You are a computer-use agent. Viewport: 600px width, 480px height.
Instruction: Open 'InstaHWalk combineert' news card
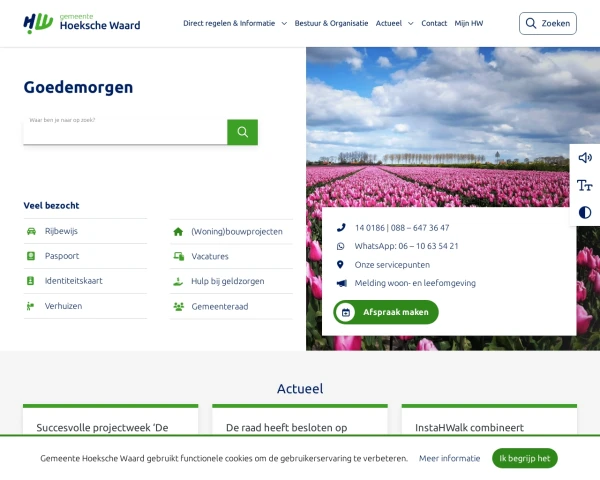(x=489, y=420)
